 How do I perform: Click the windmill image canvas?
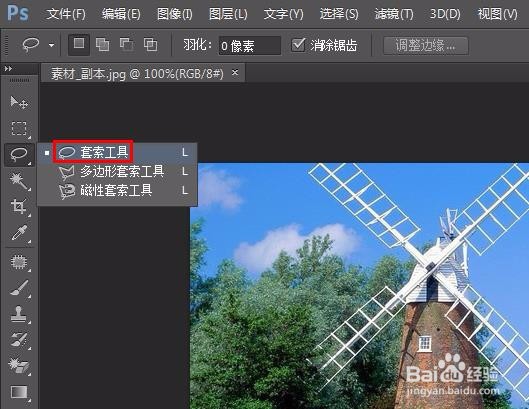(359, 286)
